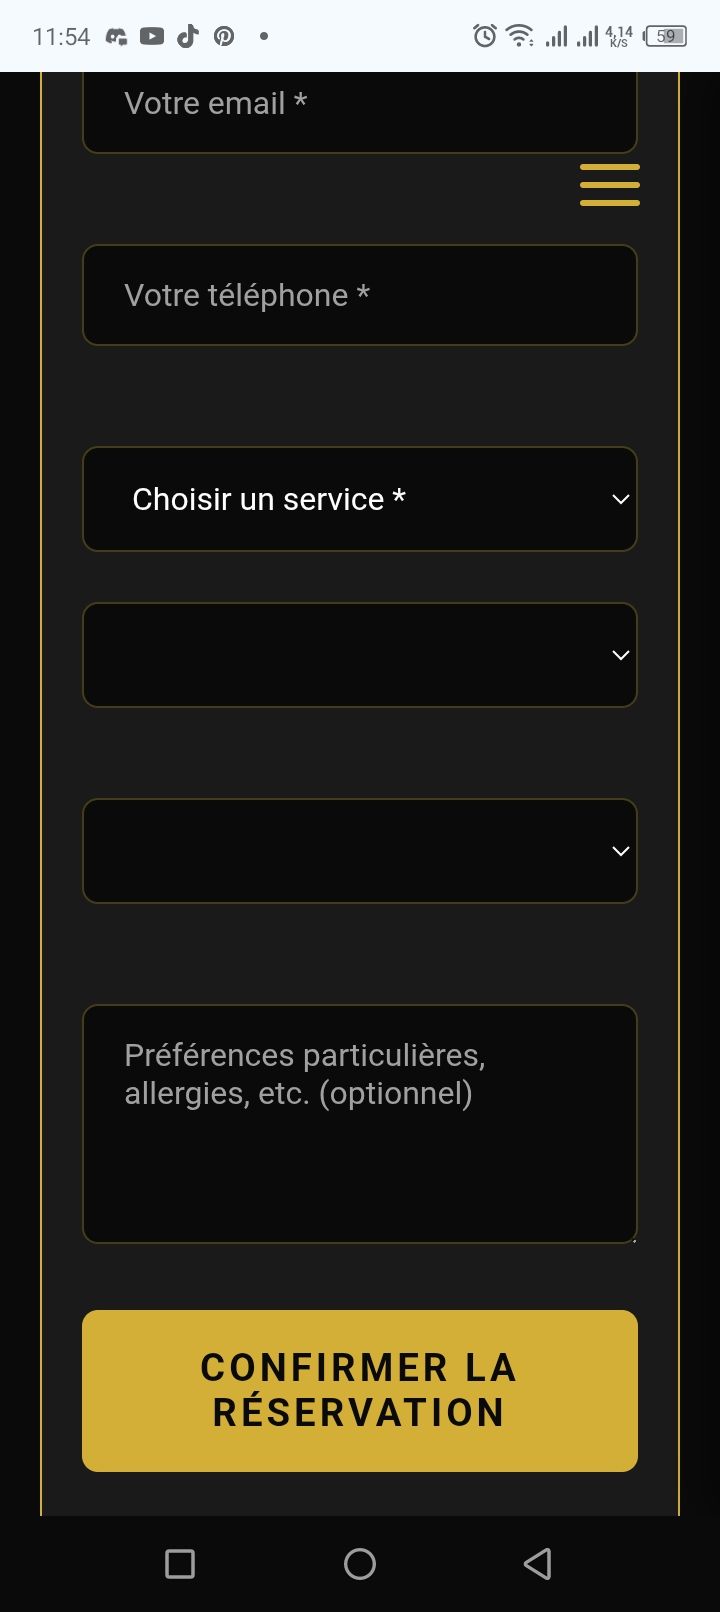Tap the Wi-Fi status icon
The height and width of the screenshot is (1612, 720).
[519, 36]
